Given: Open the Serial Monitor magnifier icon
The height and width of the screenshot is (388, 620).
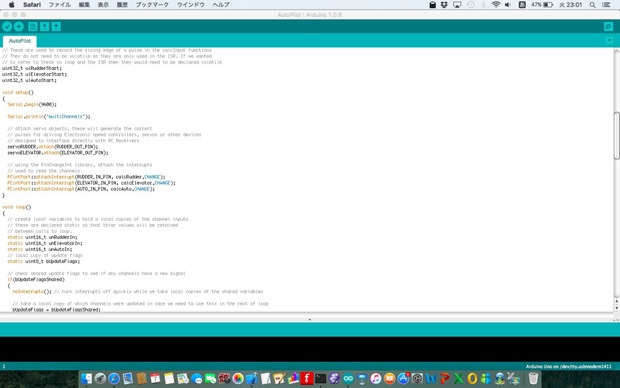Looking at the screenshot, I should 608,26.
